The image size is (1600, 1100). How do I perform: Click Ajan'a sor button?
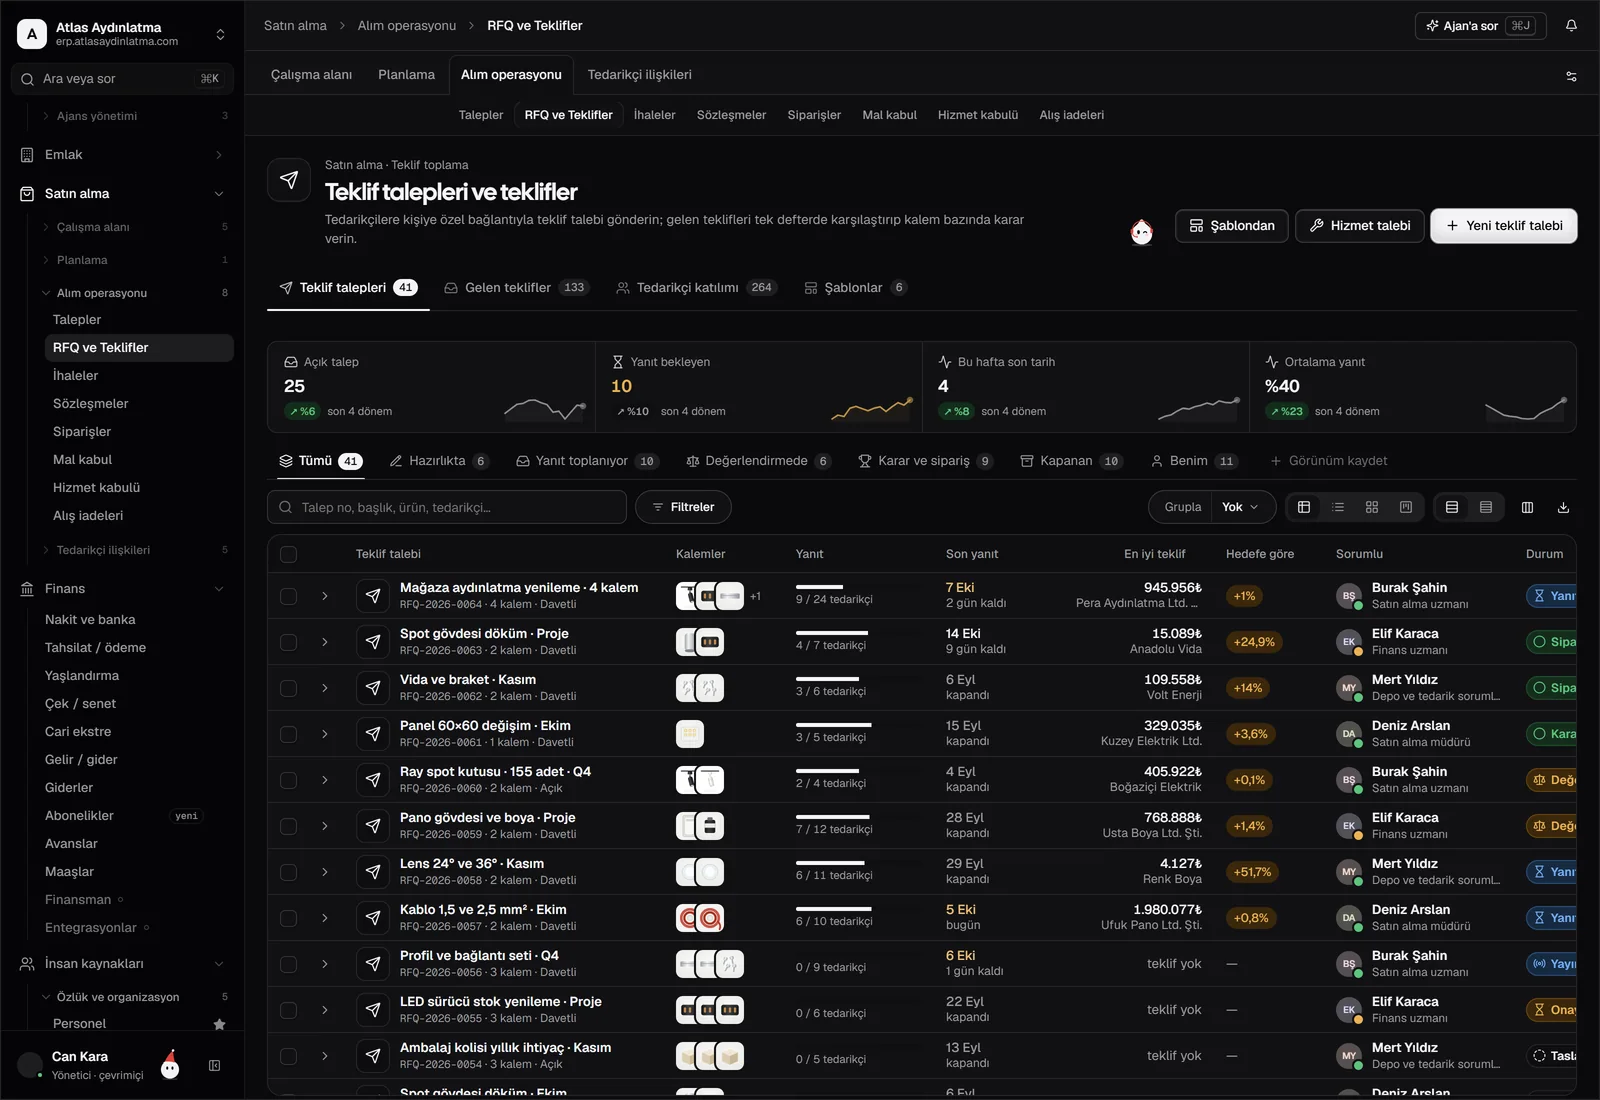coord(1481,26)
